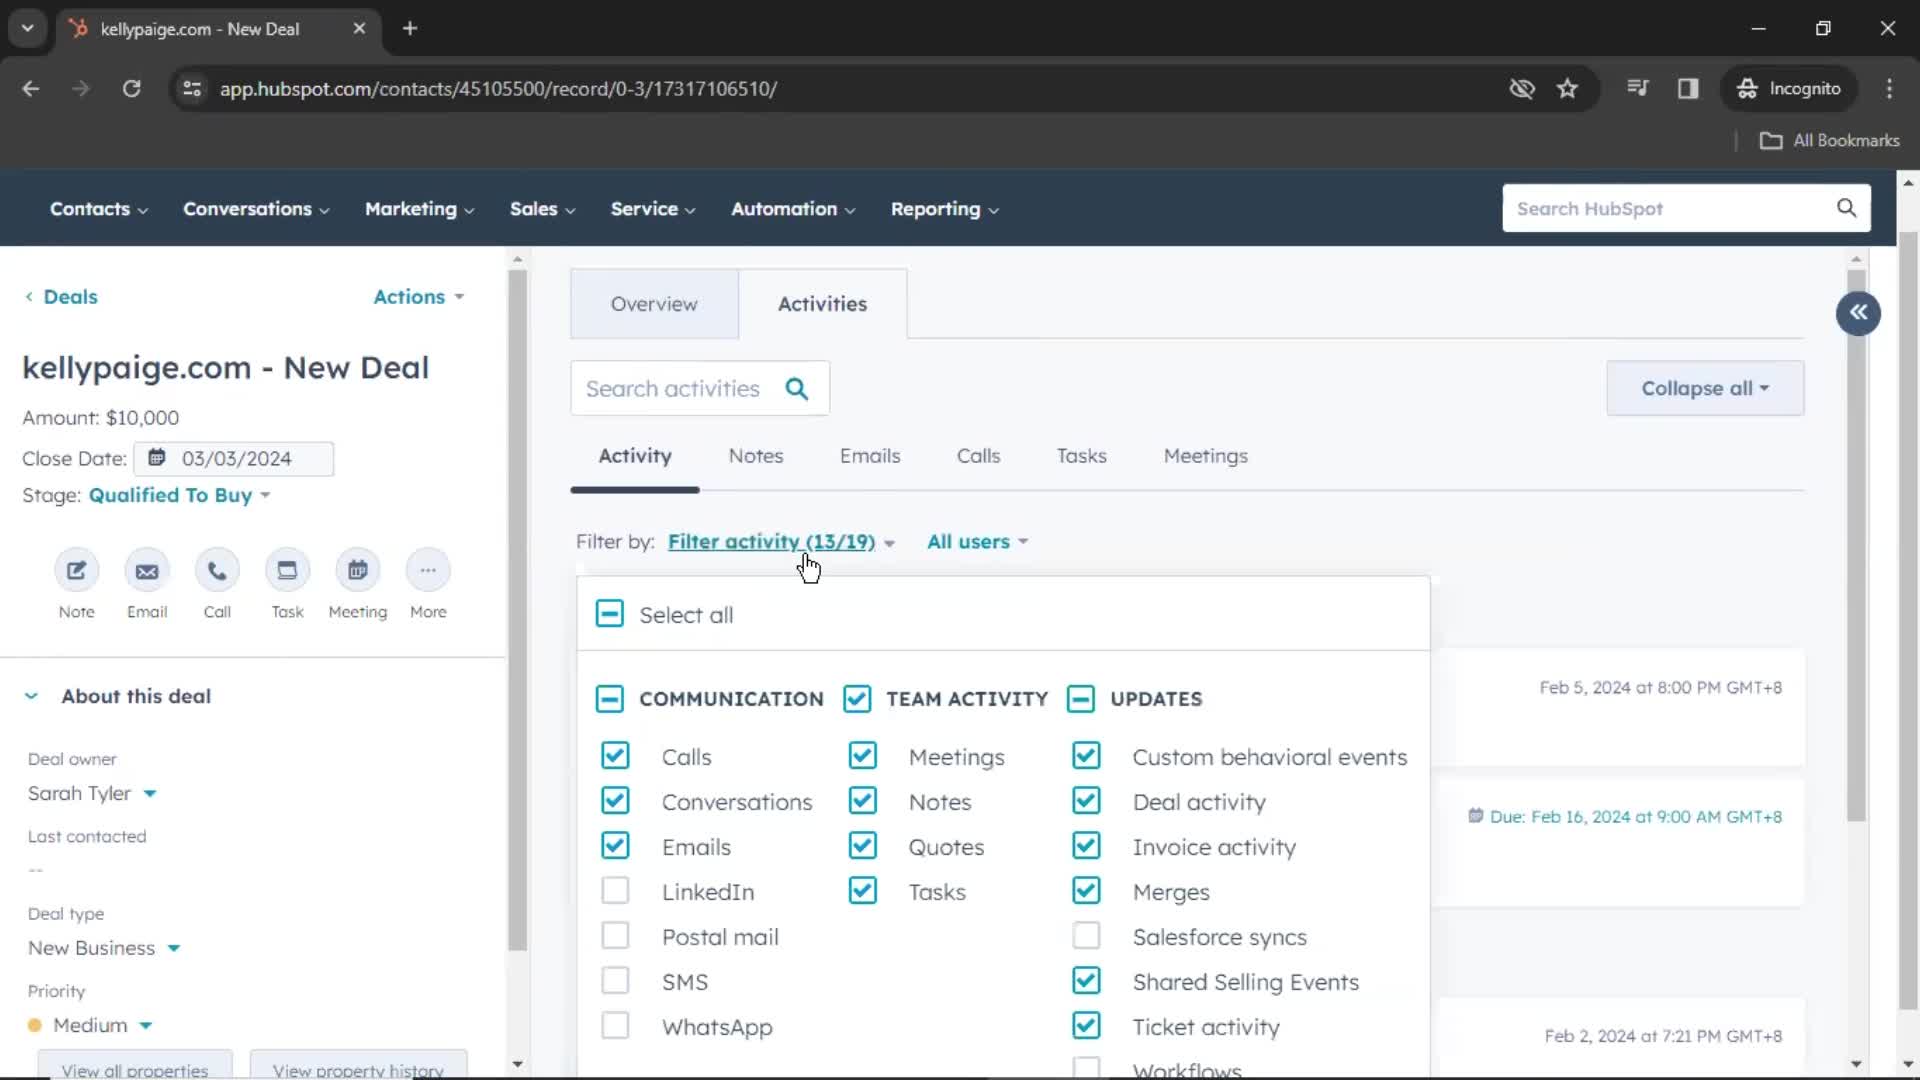Screen dimensions: 1920x1080
Task: Uncheck the Deal activity checkbox
Action: click(x=1086, y=801)
